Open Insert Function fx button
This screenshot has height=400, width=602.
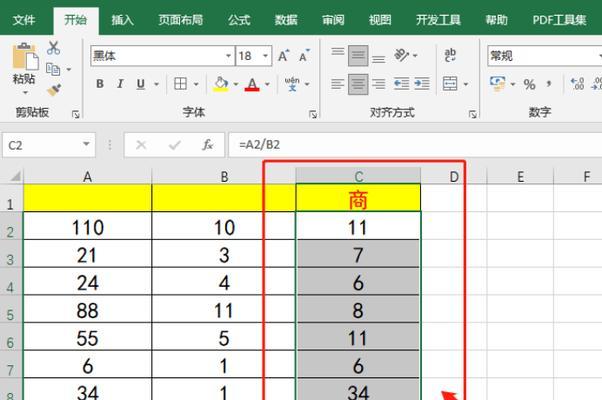[208, 145]
